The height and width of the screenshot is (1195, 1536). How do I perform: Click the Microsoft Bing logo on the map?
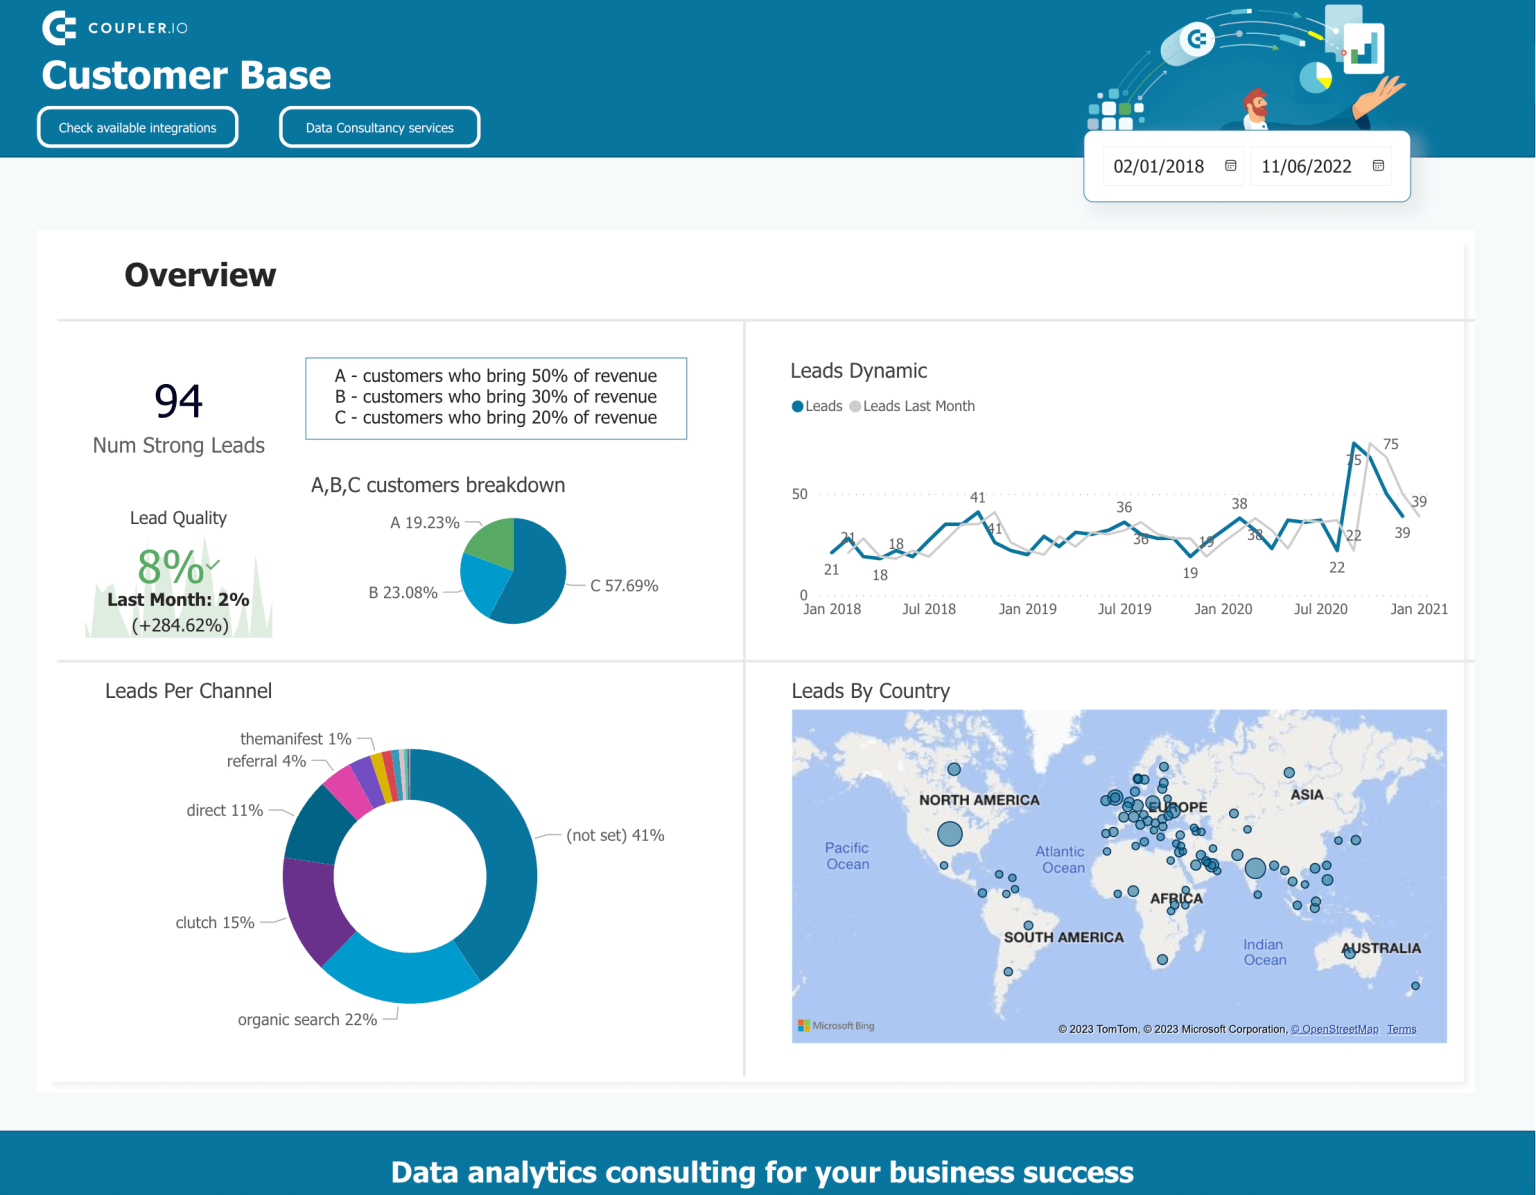tap(836, 1025)
